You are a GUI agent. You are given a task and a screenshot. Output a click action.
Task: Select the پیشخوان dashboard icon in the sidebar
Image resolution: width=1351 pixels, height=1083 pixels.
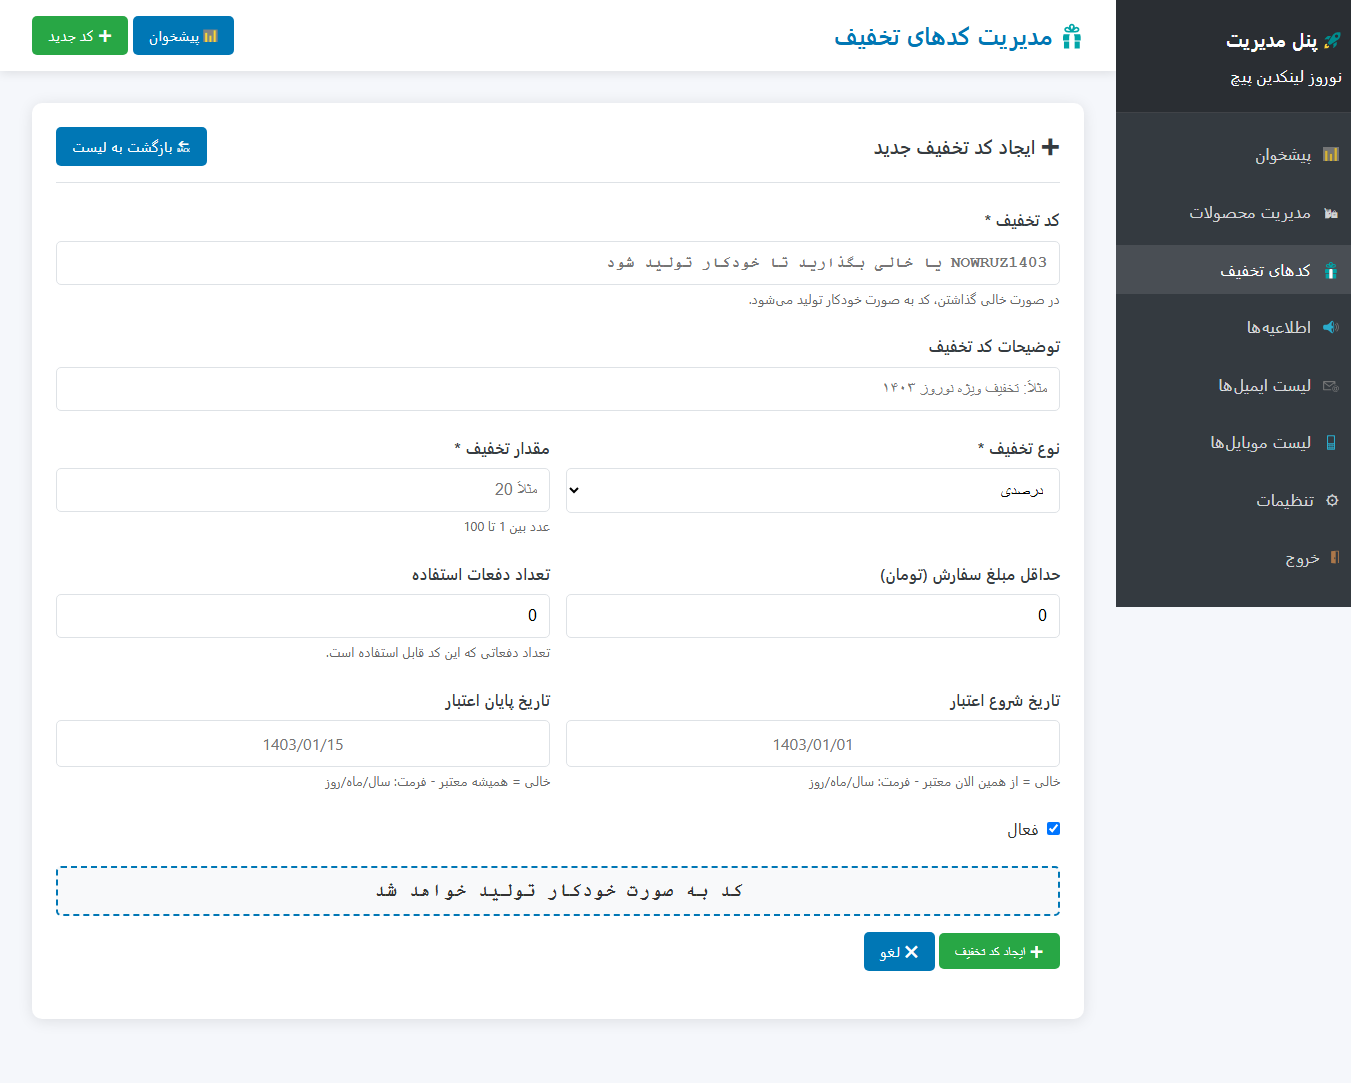[1331, 155]
